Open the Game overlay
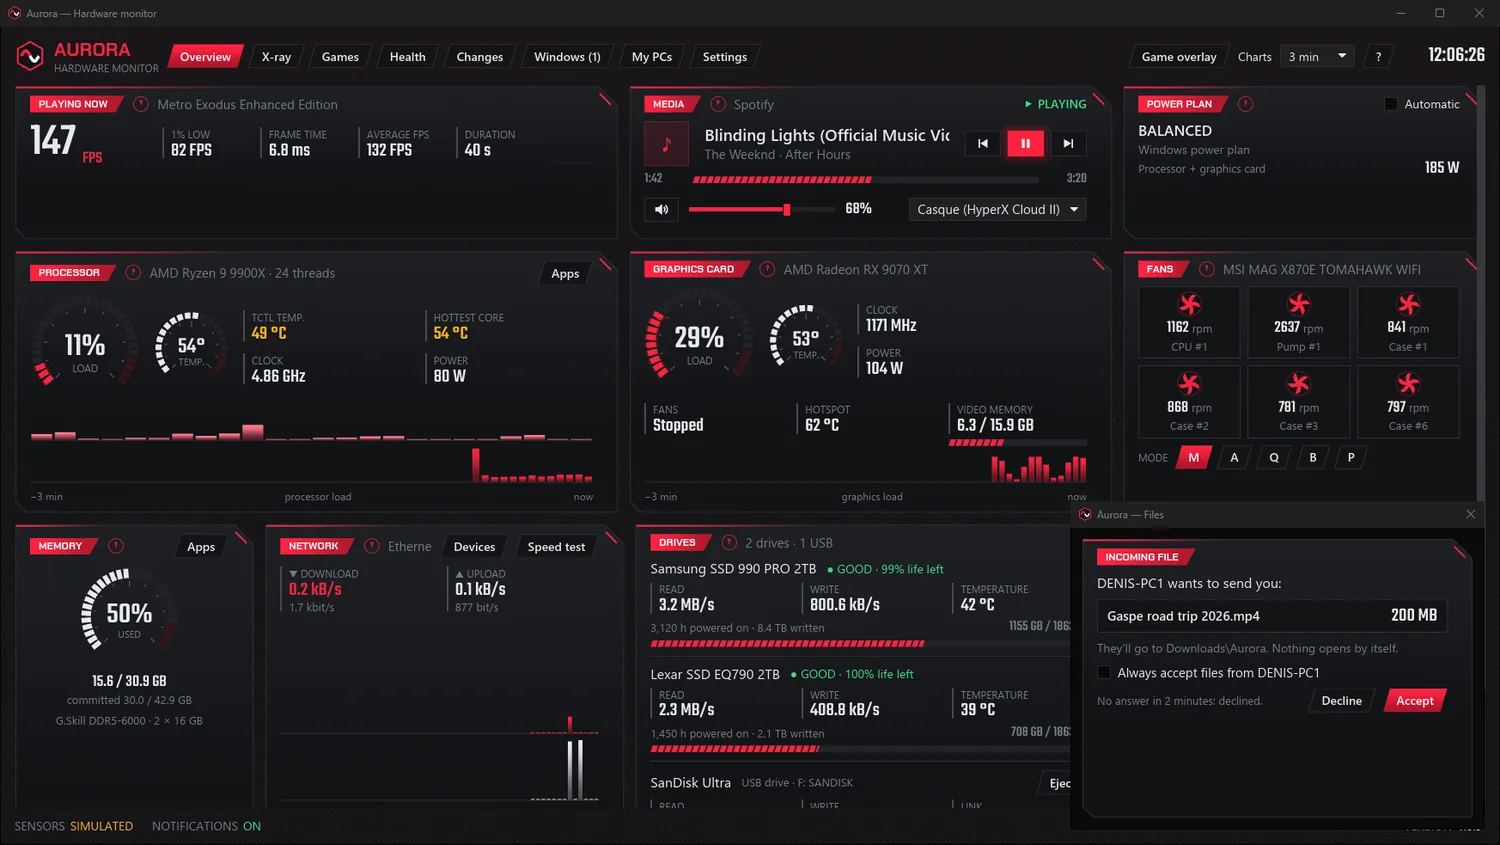This screenshot has height=845, width=1500. click(x=1179, y=57)
